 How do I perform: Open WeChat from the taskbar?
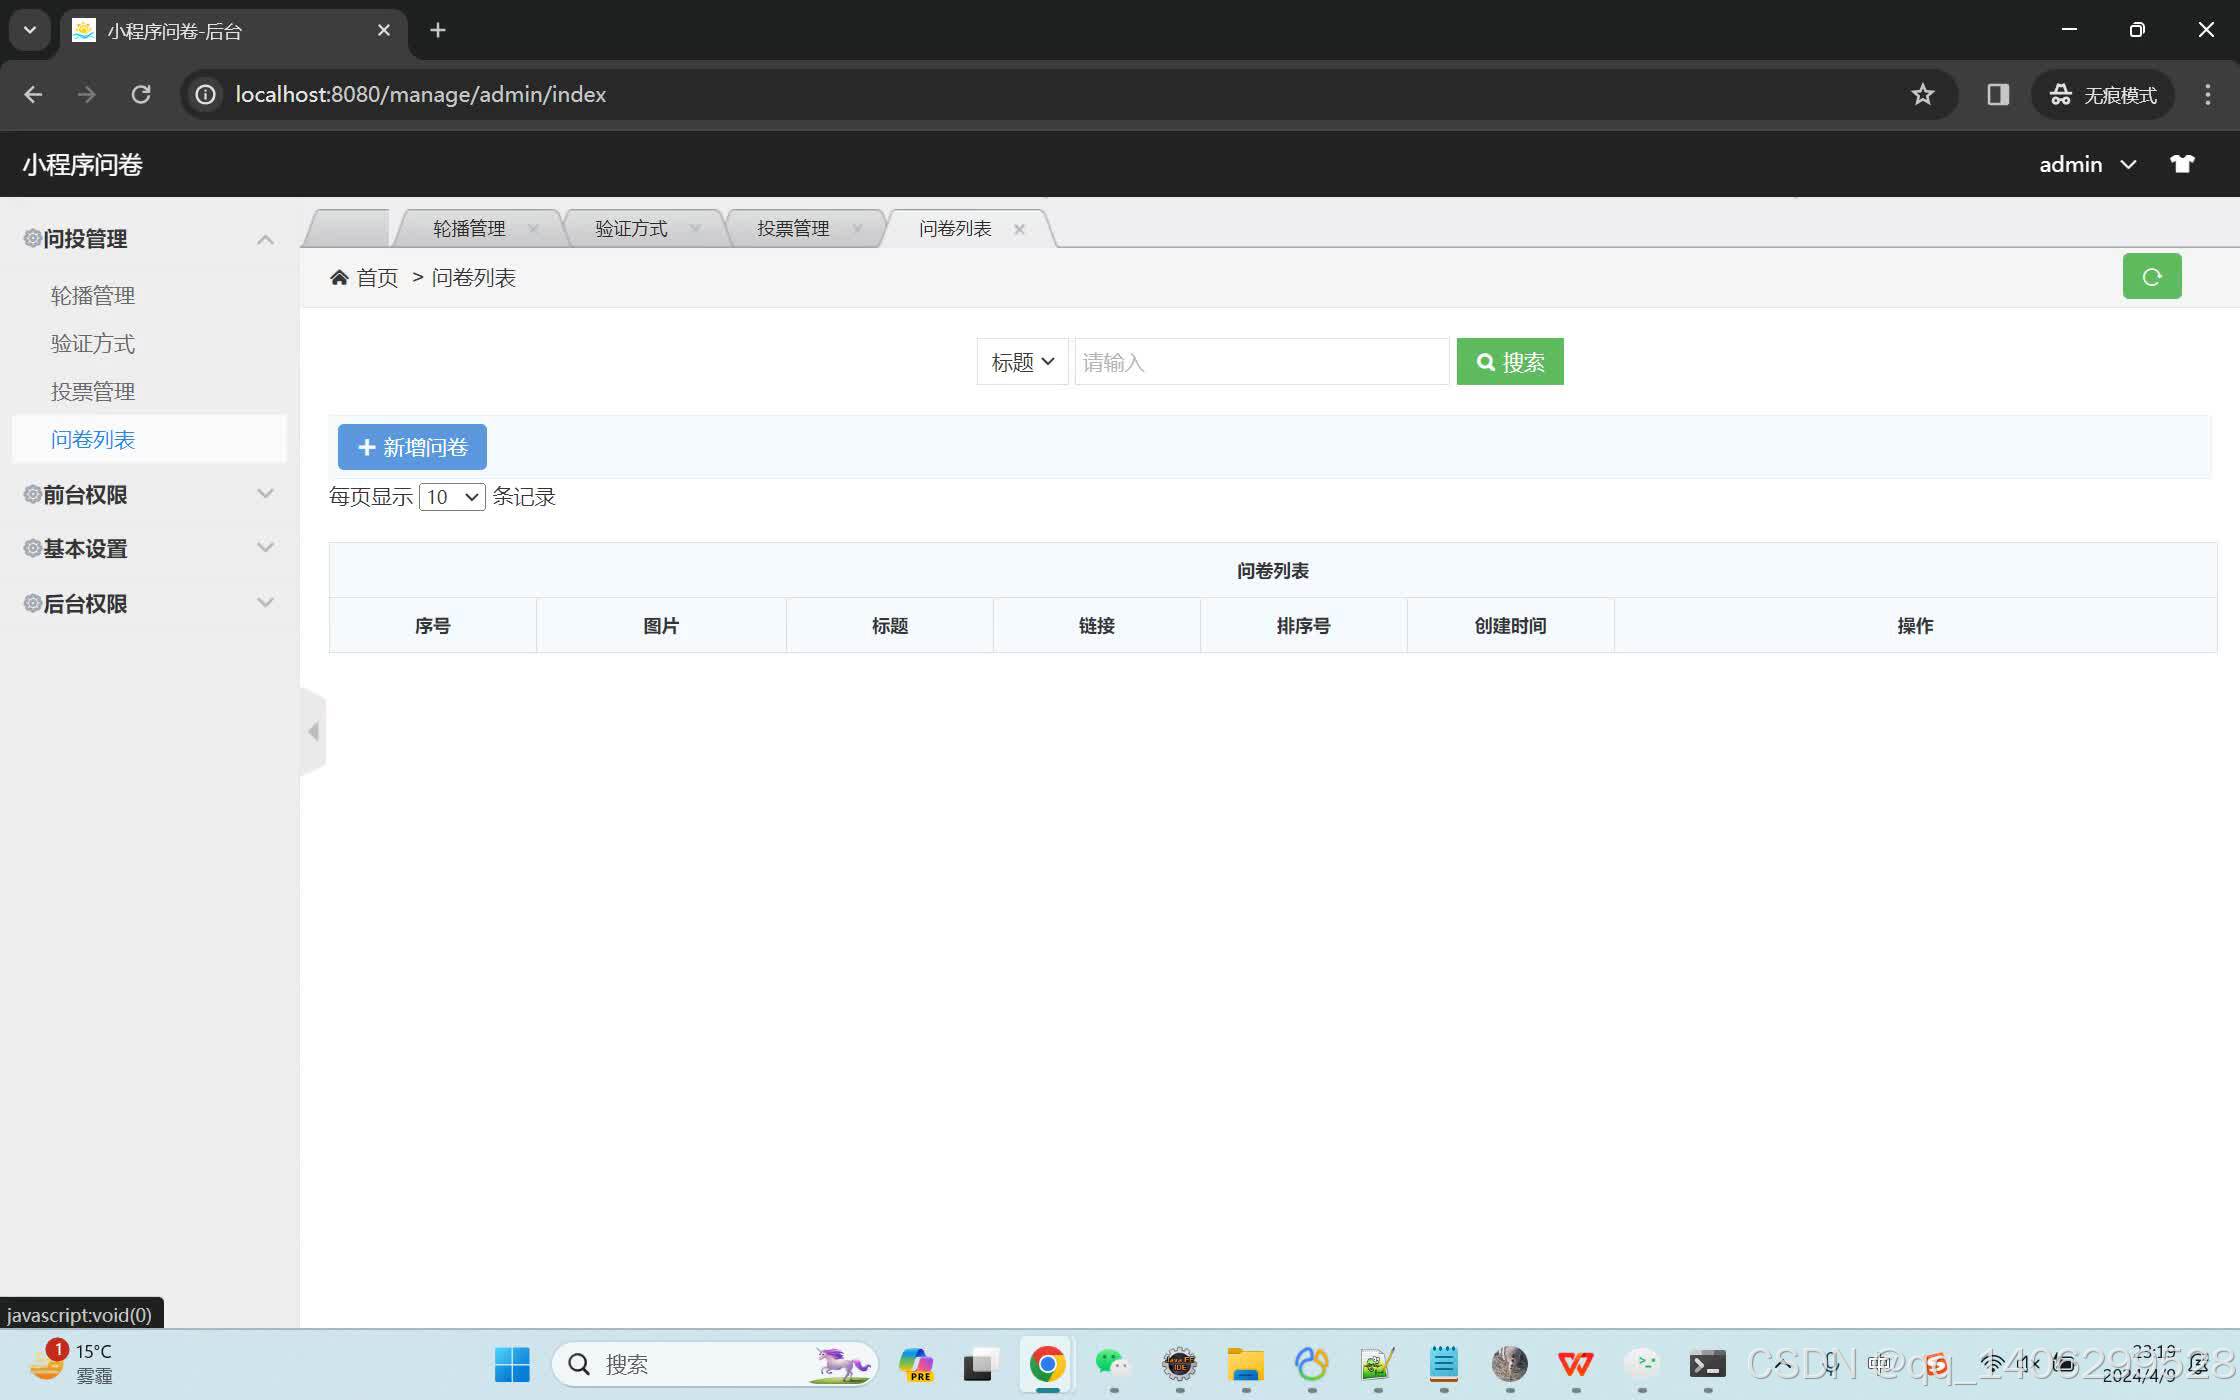1112,1364
